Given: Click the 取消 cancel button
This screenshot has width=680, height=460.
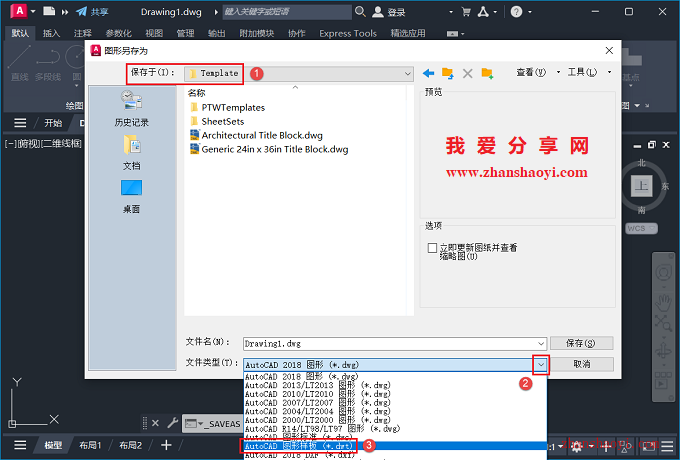Looking at the screenshot, I should coord(581,364).
